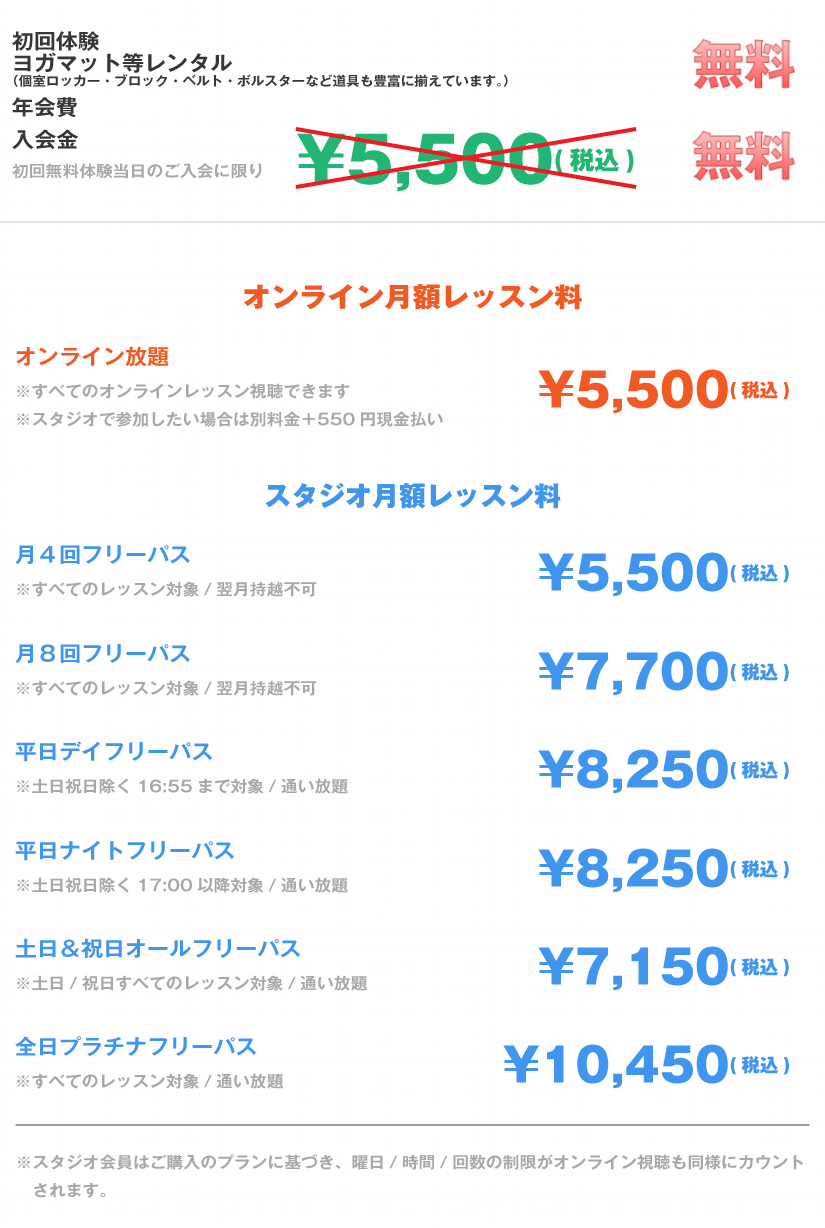This screenshot has width=825, height=1228.
Task: Select the 平日ナイトフリーパス plan title
Action: point(125,851)
